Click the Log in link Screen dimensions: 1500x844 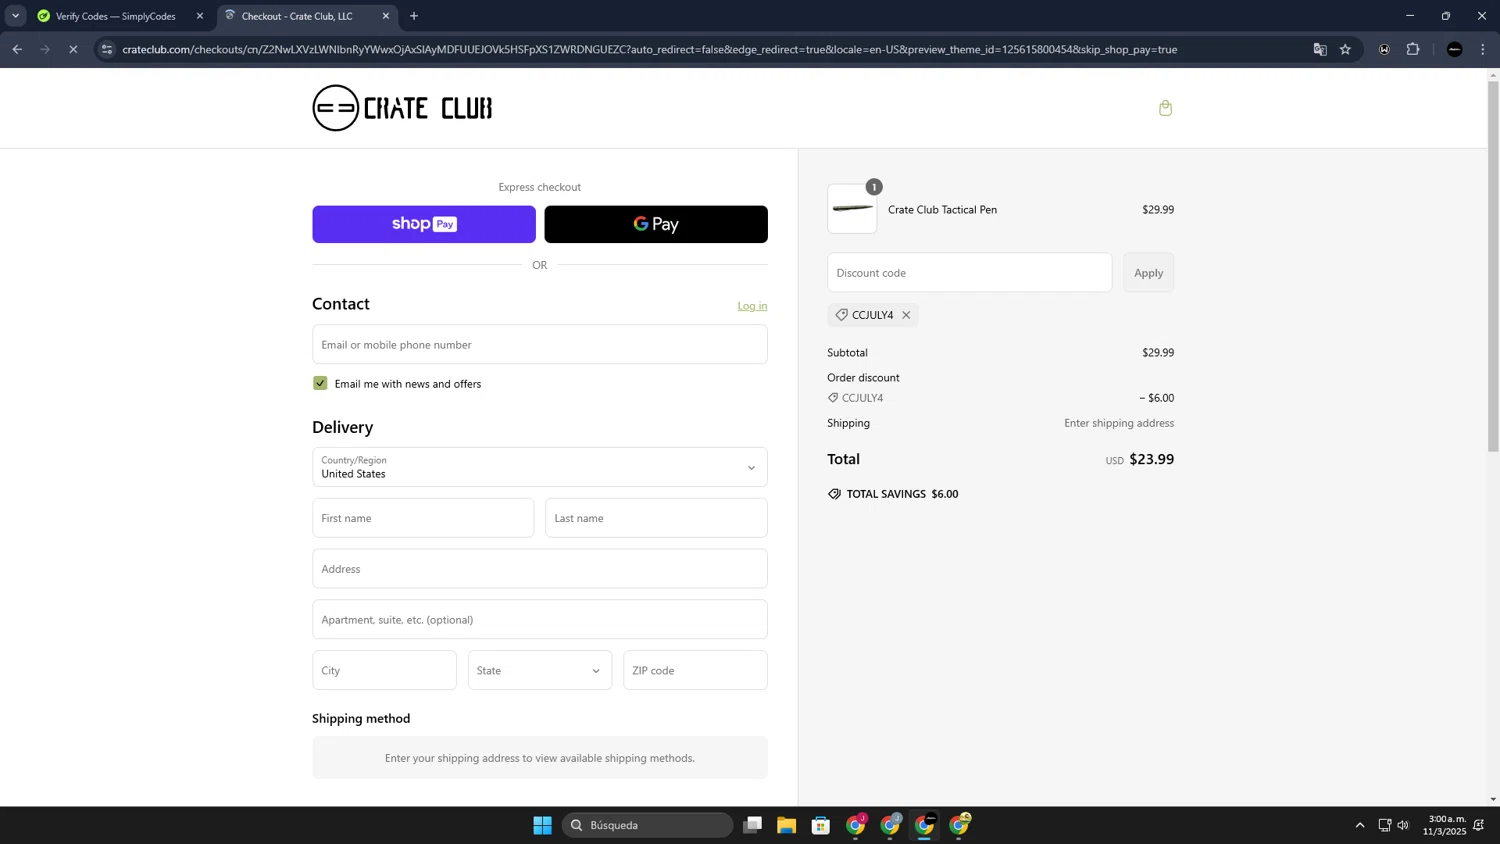coord(752,306)
